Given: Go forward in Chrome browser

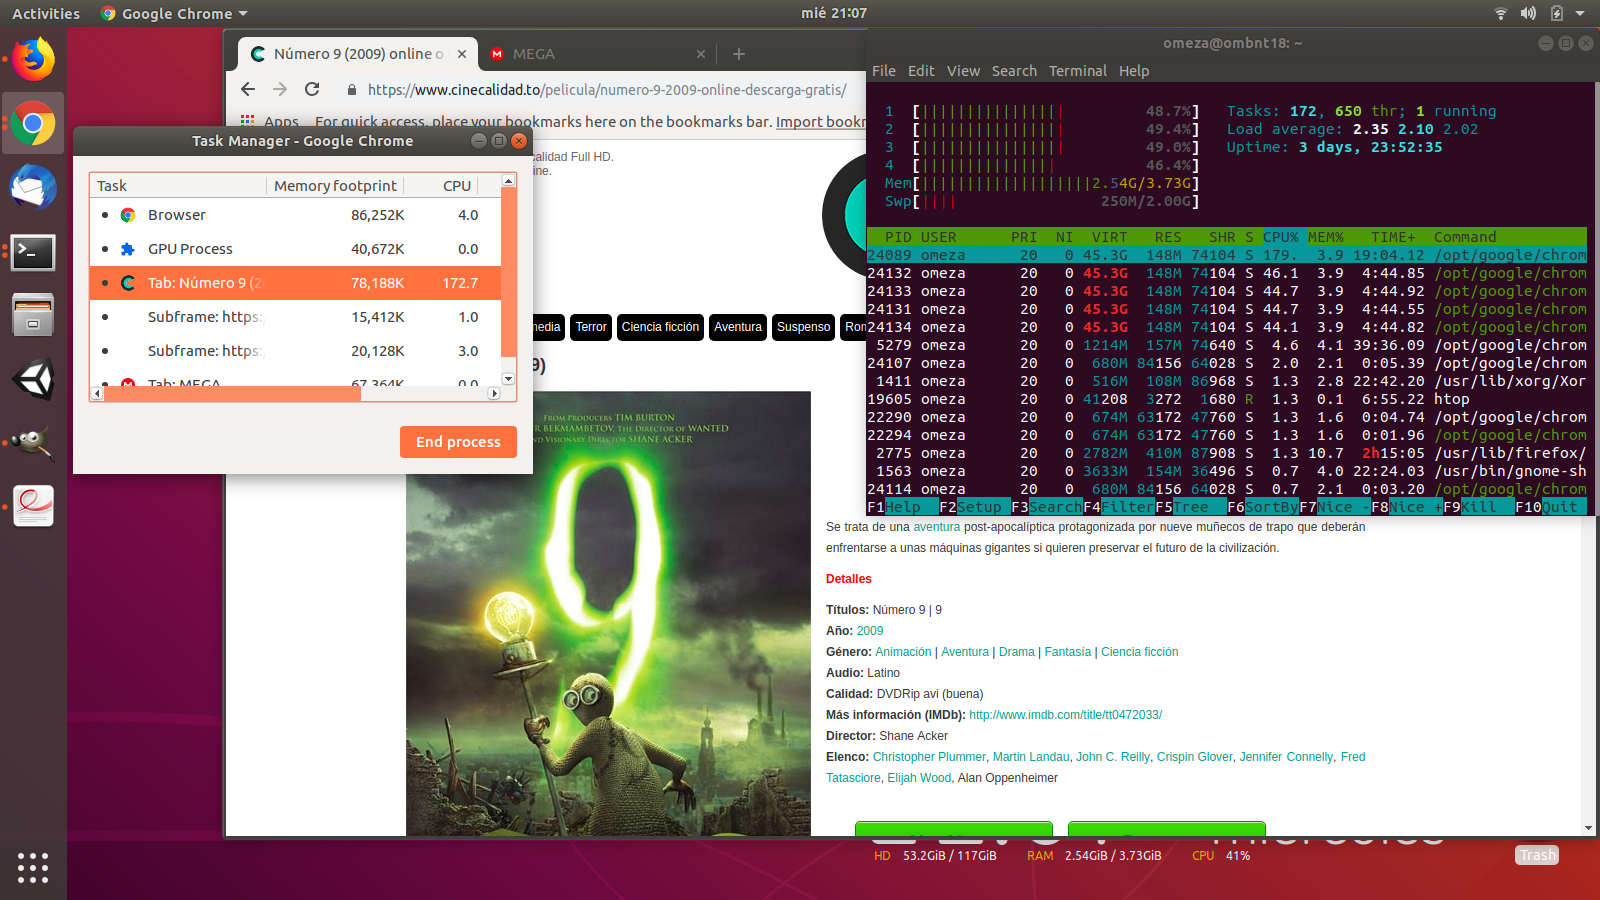Looking at the screenshot, I should click(x=280, y=89).
